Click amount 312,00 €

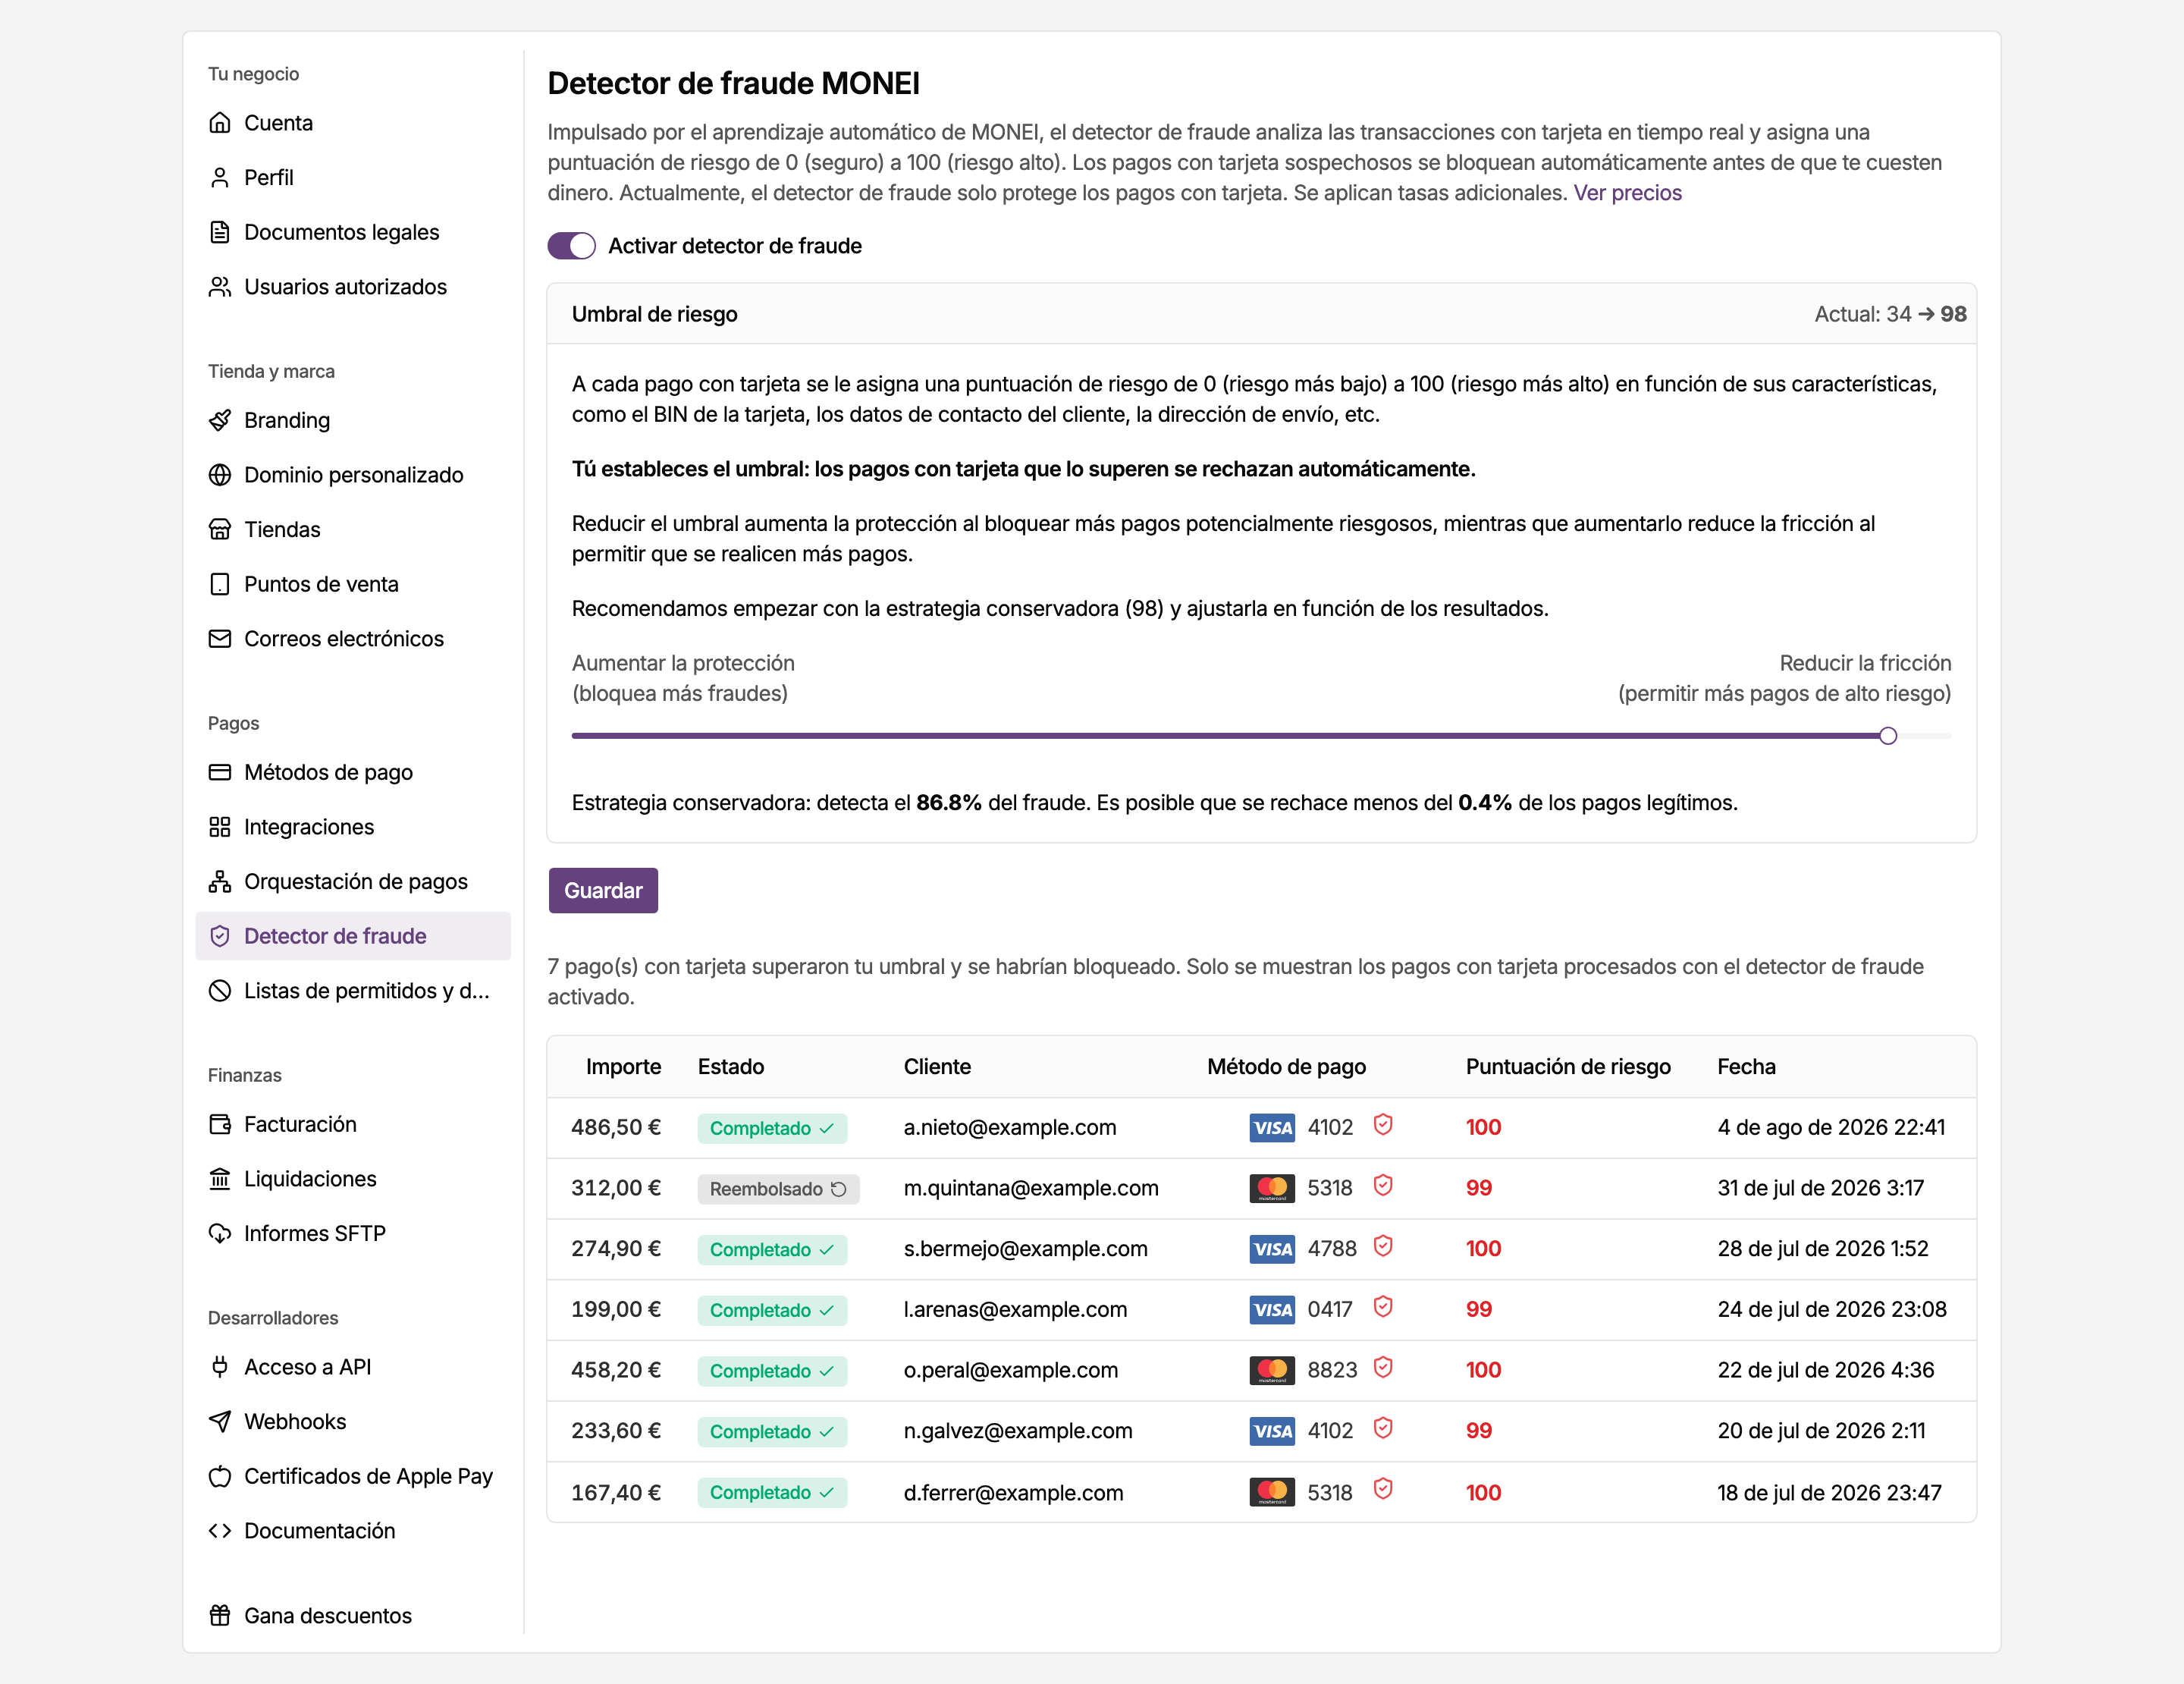(616, 1188)
